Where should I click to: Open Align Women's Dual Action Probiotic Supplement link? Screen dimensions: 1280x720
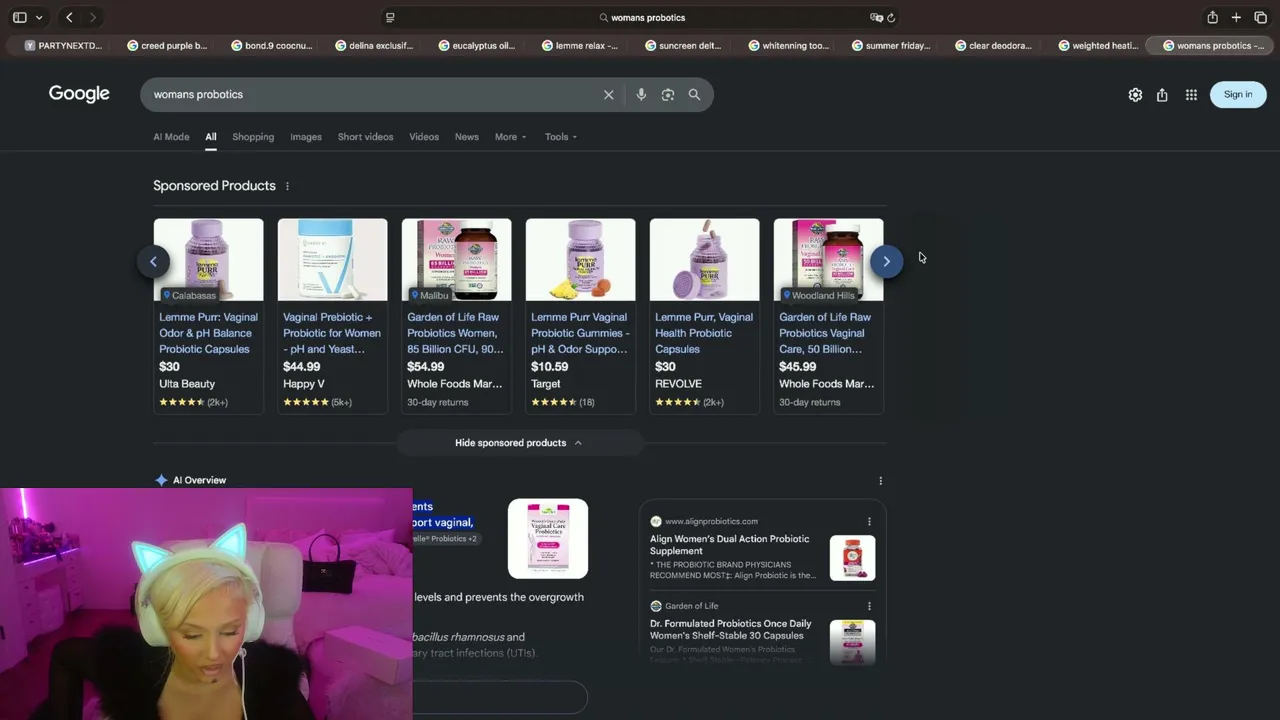click(730, 545)
